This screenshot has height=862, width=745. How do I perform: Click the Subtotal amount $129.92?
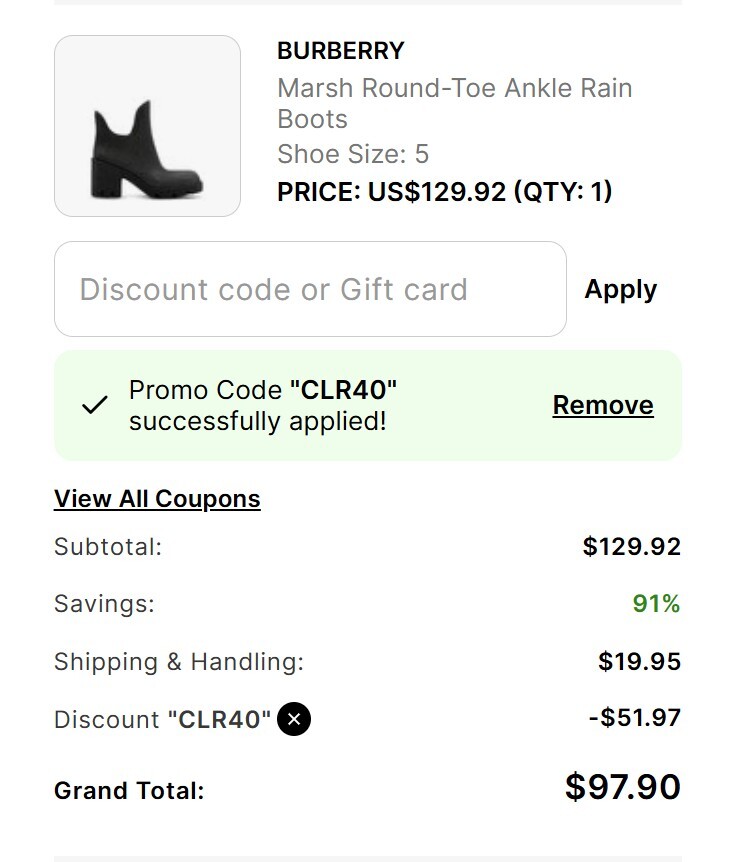(631, 547)
